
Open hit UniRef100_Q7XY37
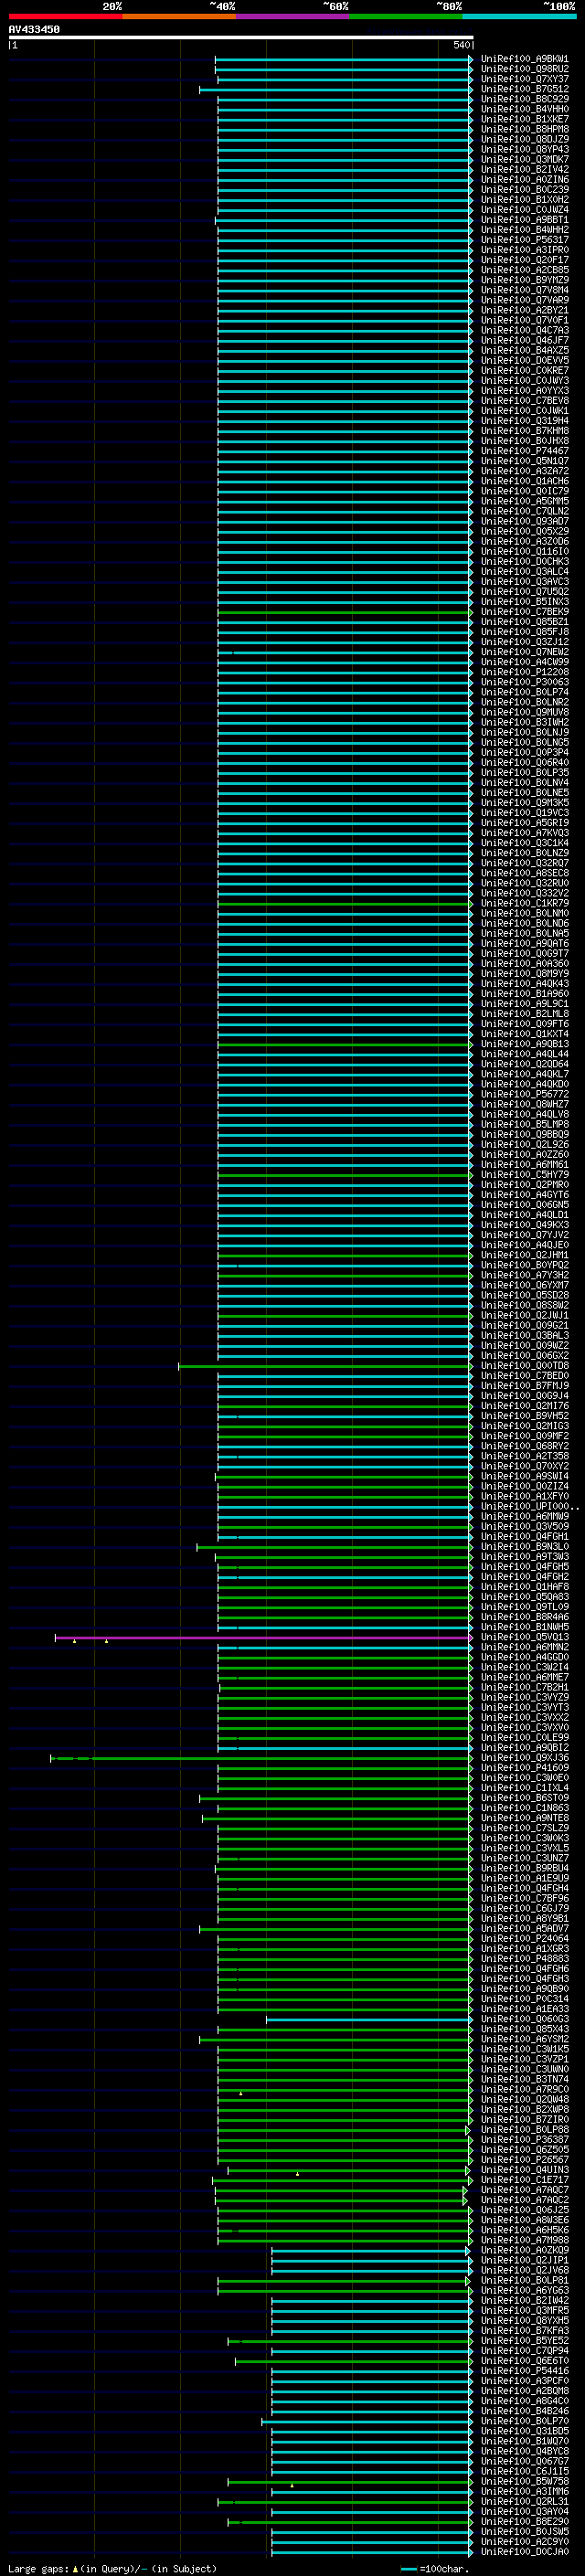click(525, 79)
